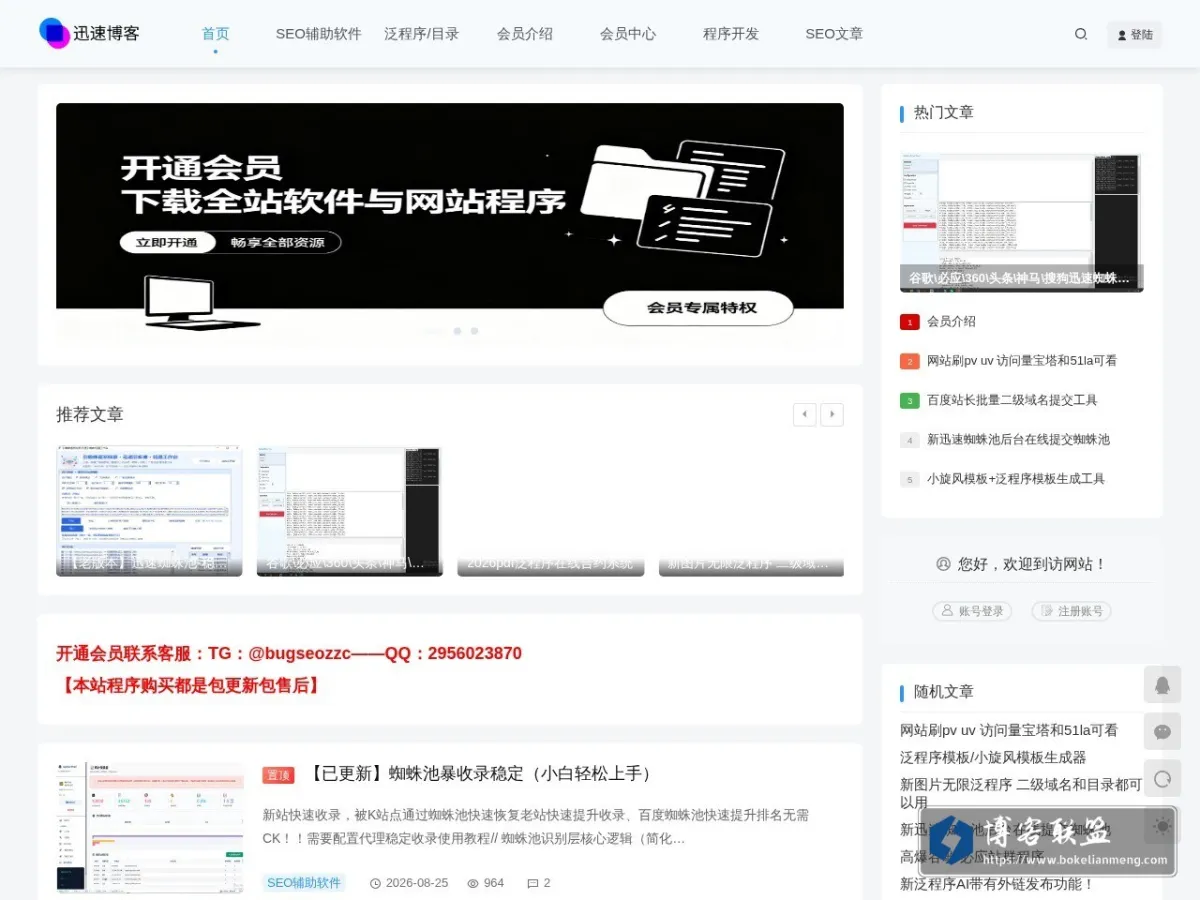This screenshot has height=900, width=1200.
Task: Click the 开通会员 banner slide image
Action: (450, 225)
